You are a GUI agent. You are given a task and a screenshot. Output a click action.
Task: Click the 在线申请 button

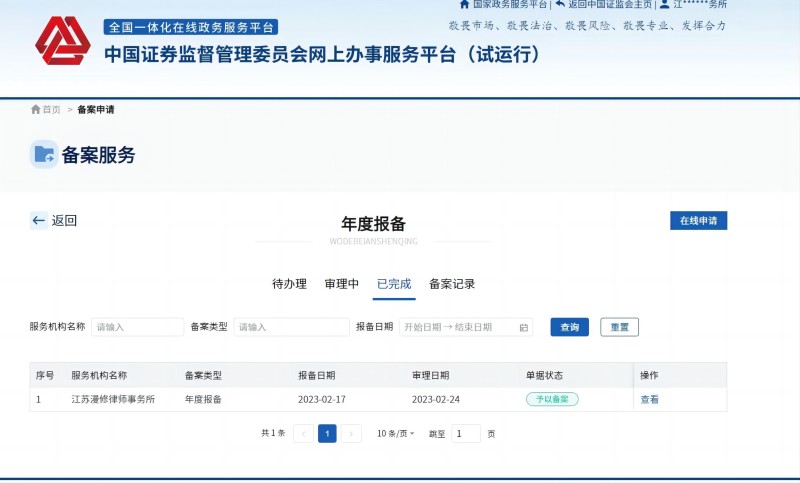click(x=698, y=220)
